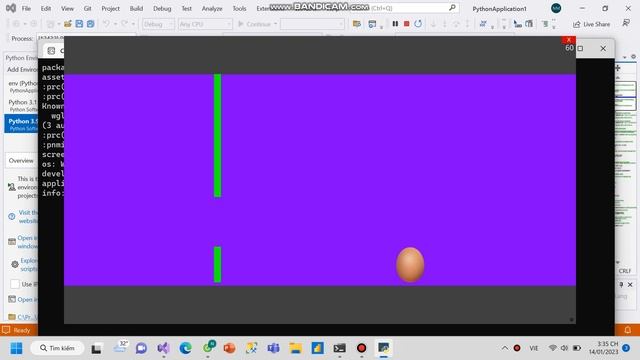Viewport: 640px width, 360px height.
Task: Open the Build menu
Action: 136,8
